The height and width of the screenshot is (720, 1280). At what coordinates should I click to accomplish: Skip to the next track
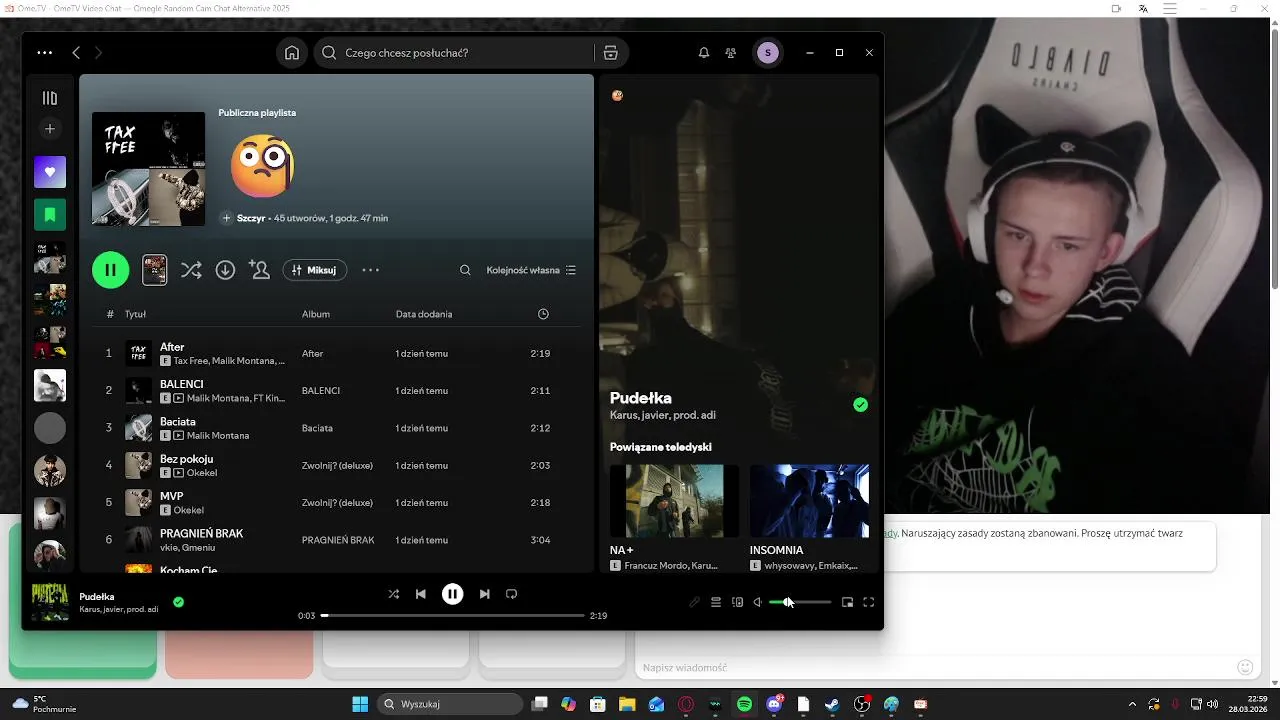pos(484,594)
